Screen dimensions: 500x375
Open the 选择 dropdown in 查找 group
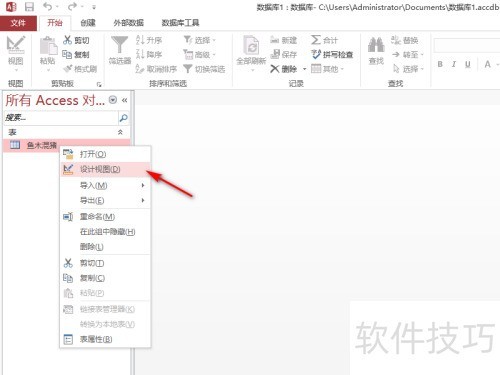pos(407,69)
